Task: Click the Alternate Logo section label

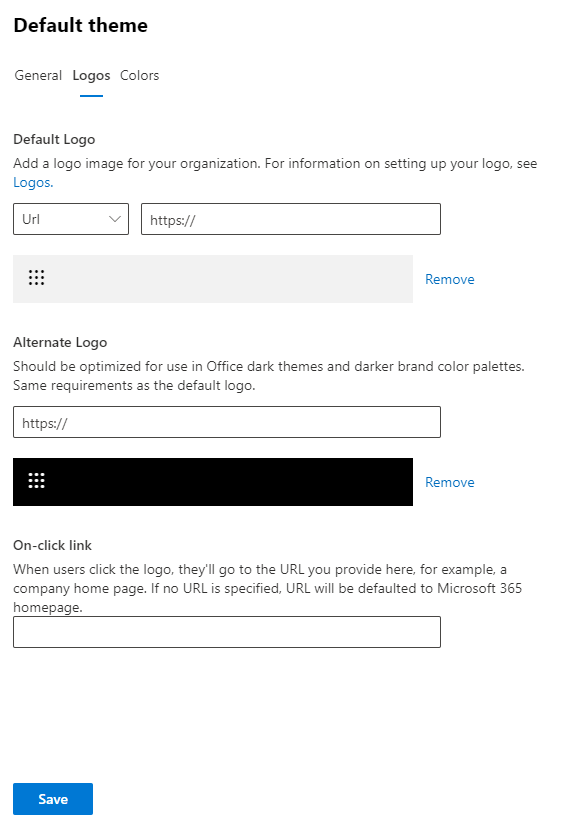Action: click(60, 343)
